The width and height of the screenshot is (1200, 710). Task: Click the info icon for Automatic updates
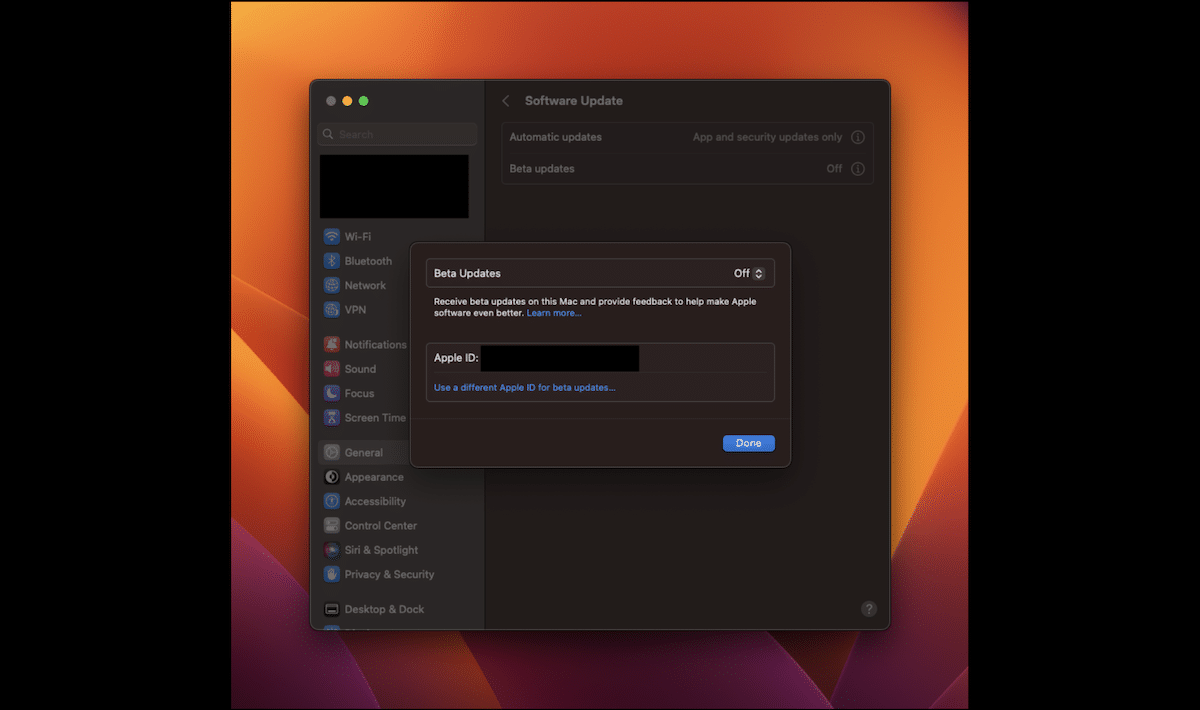858,137
